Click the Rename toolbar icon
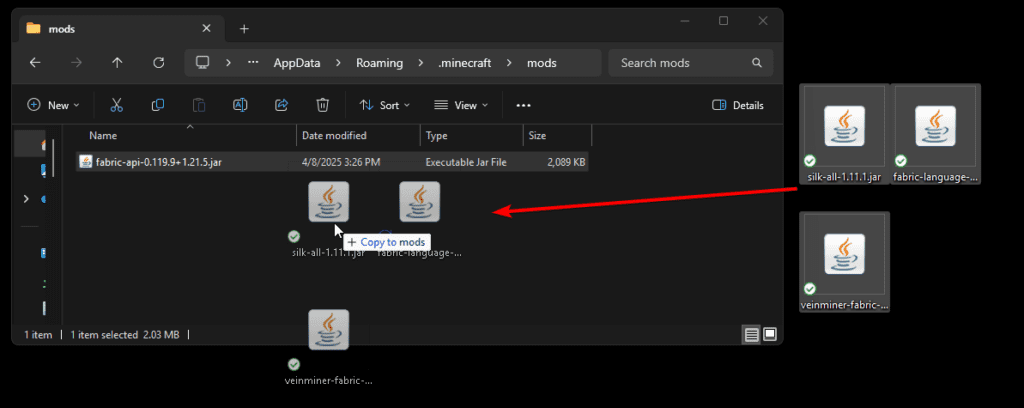 [240, 104]
